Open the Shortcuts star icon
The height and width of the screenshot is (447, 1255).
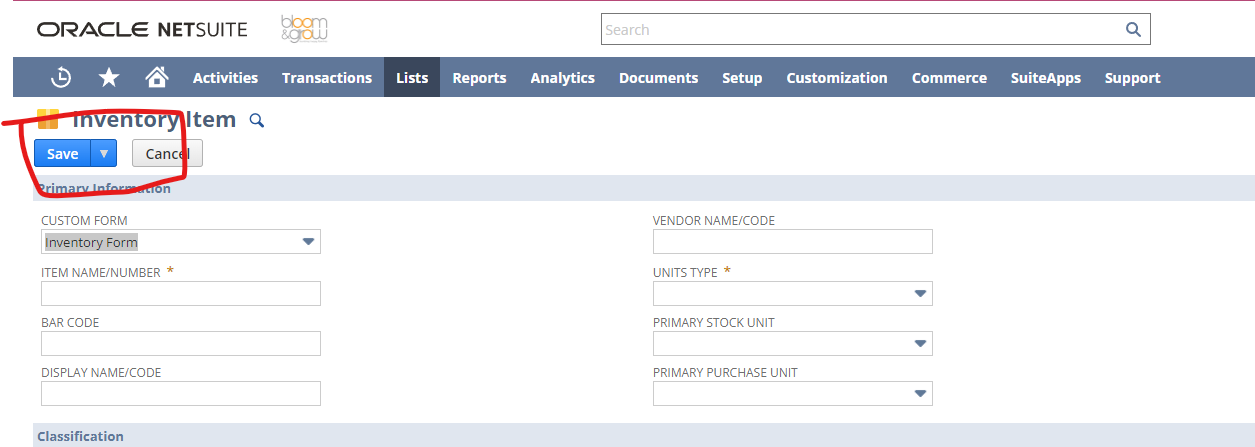pos(109,77)
